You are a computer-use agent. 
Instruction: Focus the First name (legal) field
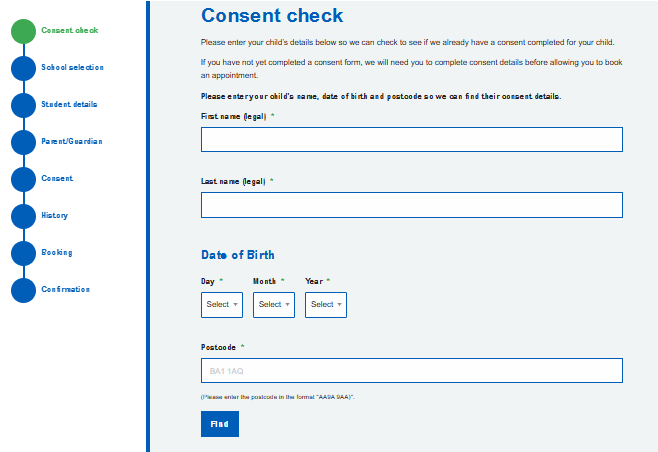coord(411,140)
